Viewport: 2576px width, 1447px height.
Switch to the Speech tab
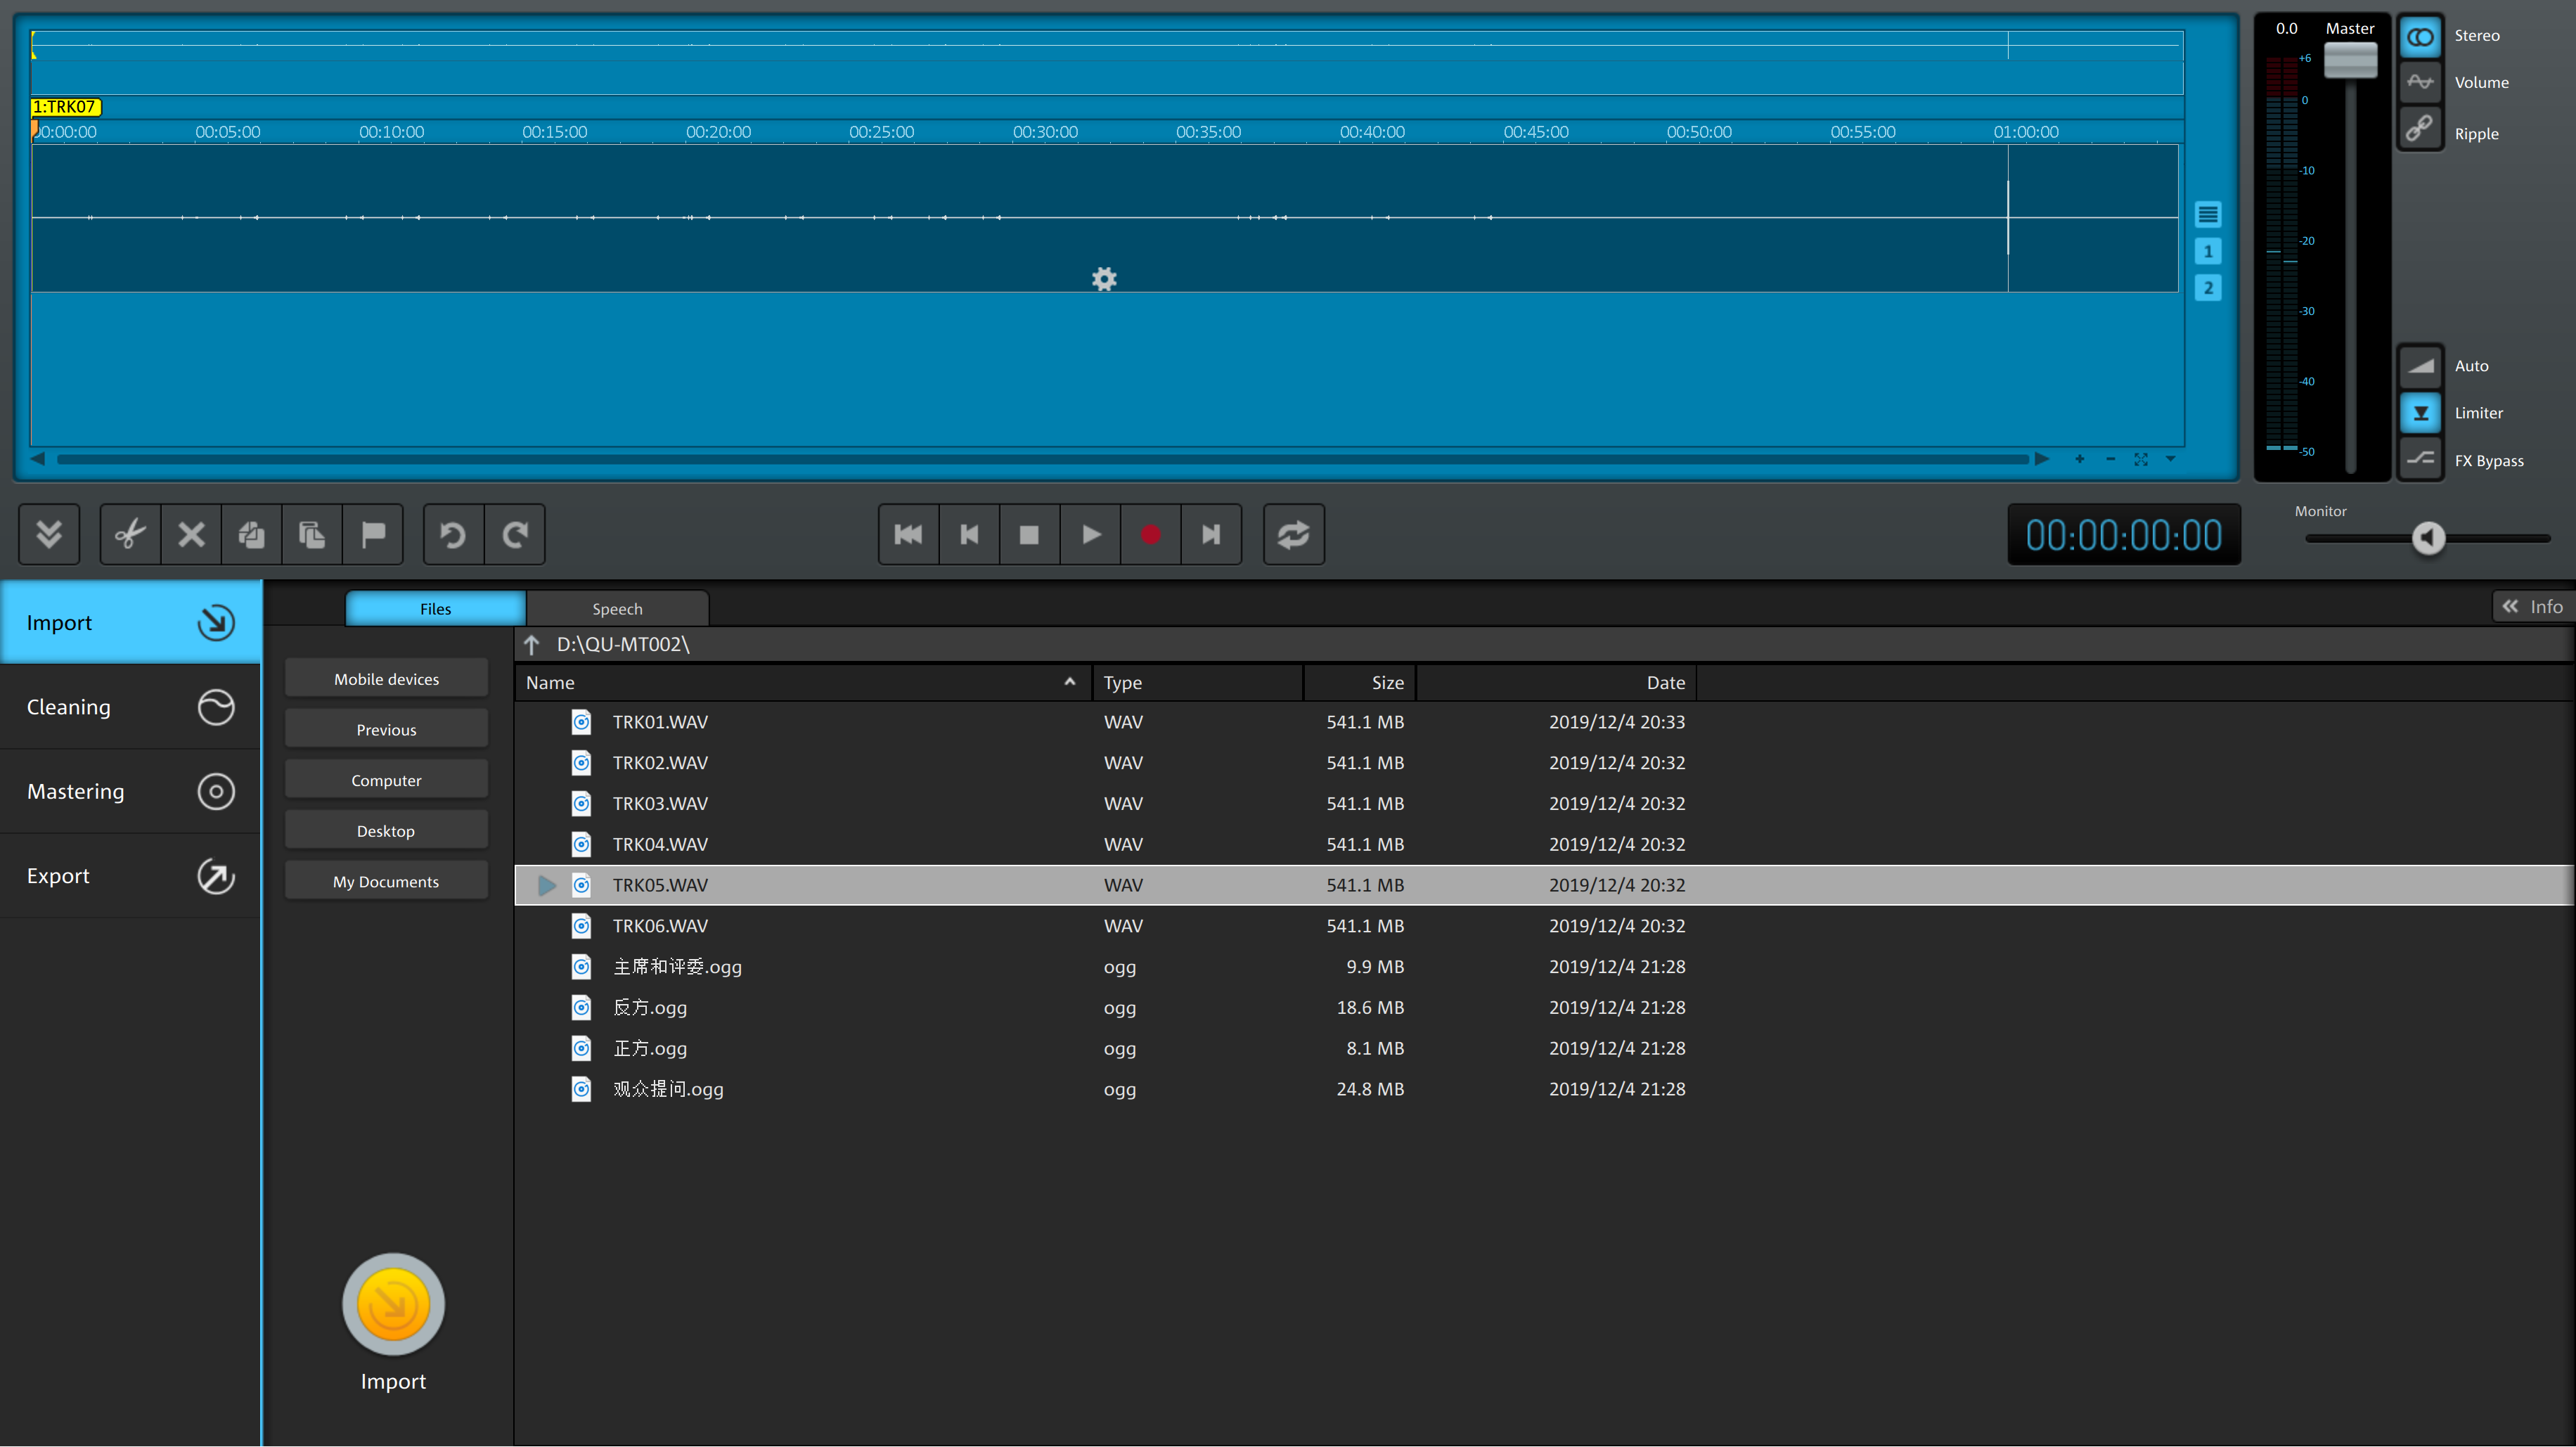[x=617, y=609]
